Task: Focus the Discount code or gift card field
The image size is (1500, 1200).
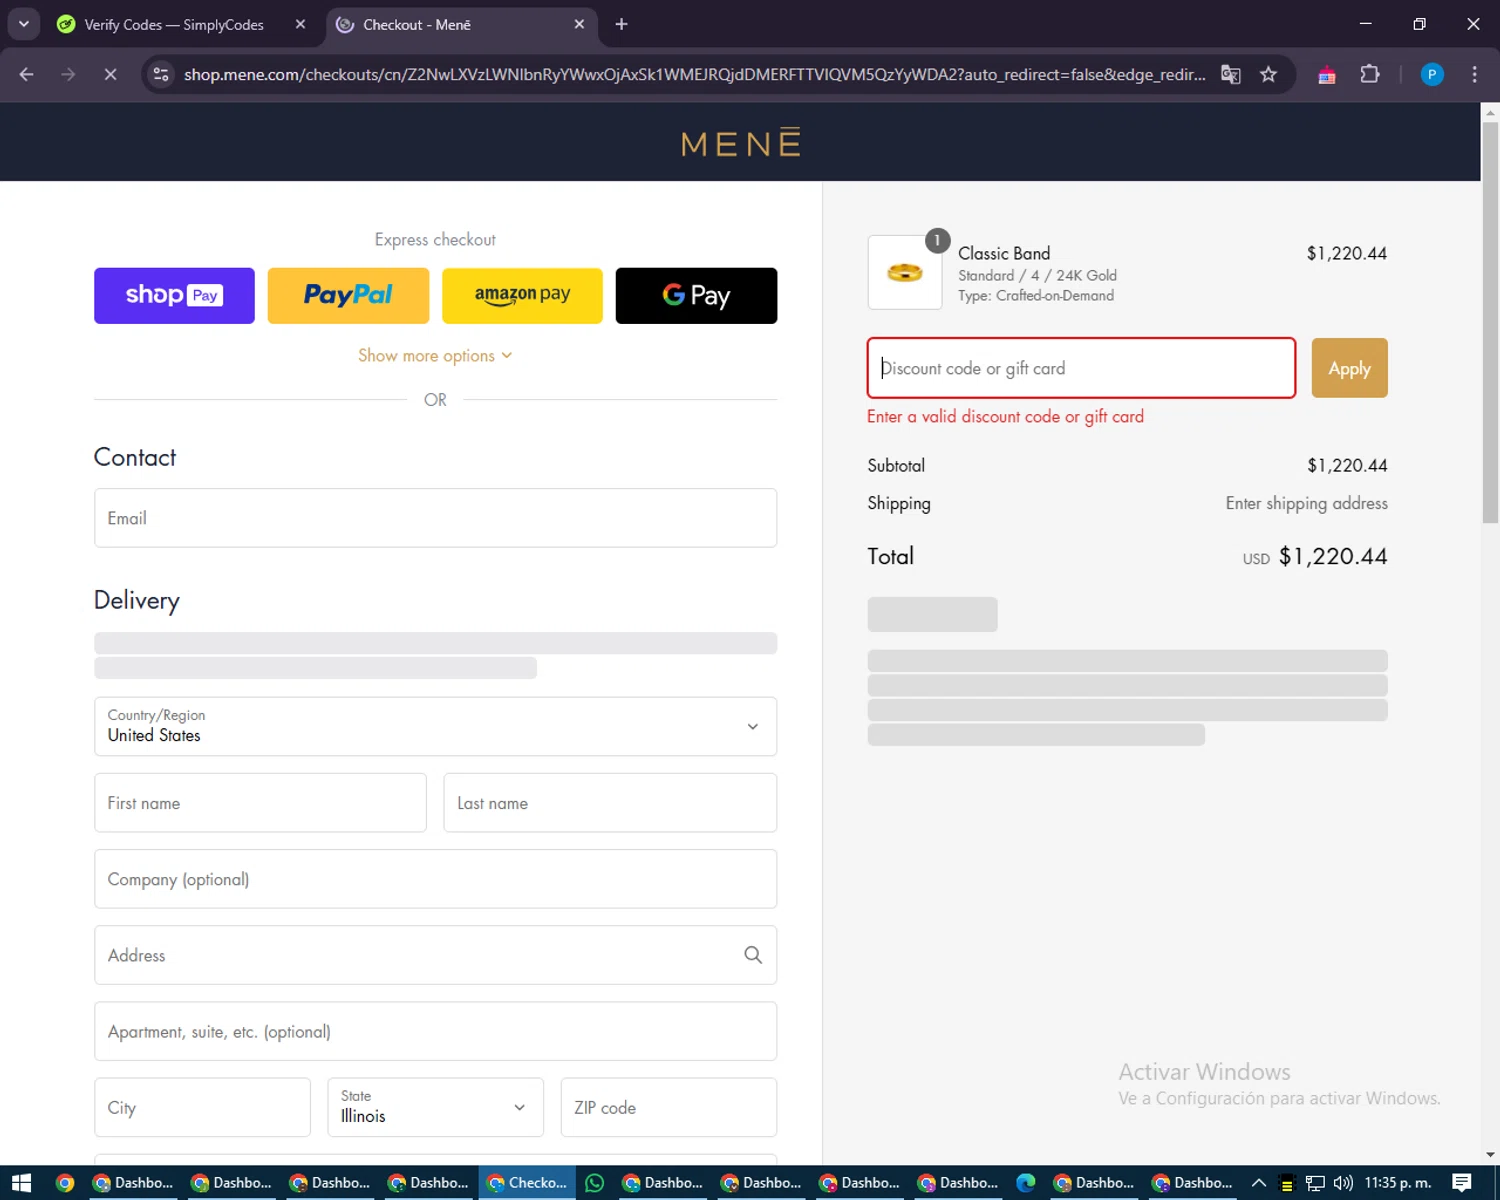Action: (x=1081, y=368)
